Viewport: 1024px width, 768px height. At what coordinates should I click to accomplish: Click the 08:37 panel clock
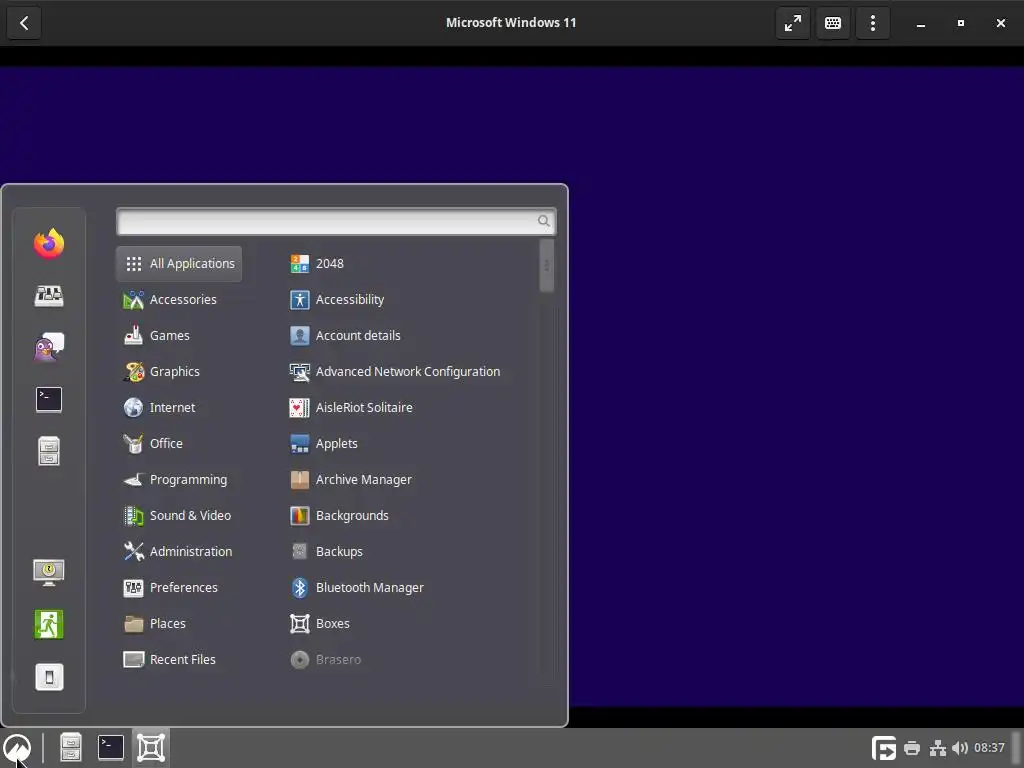click(x=989, y=748)
